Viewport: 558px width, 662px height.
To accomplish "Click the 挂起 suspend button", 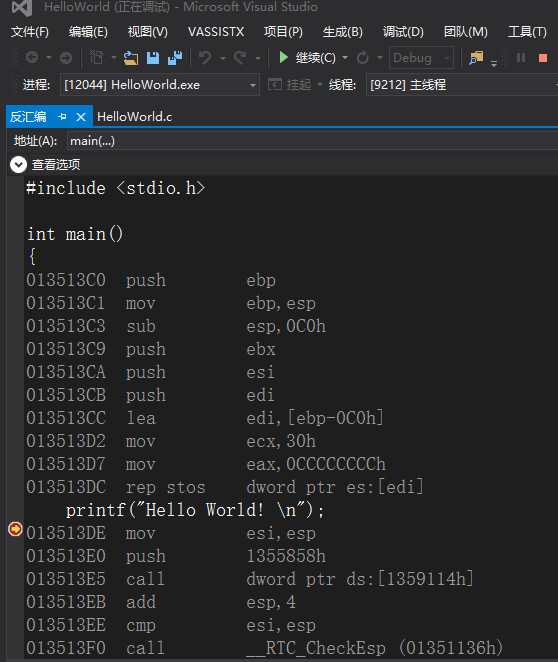I will [x=290, y=85].
